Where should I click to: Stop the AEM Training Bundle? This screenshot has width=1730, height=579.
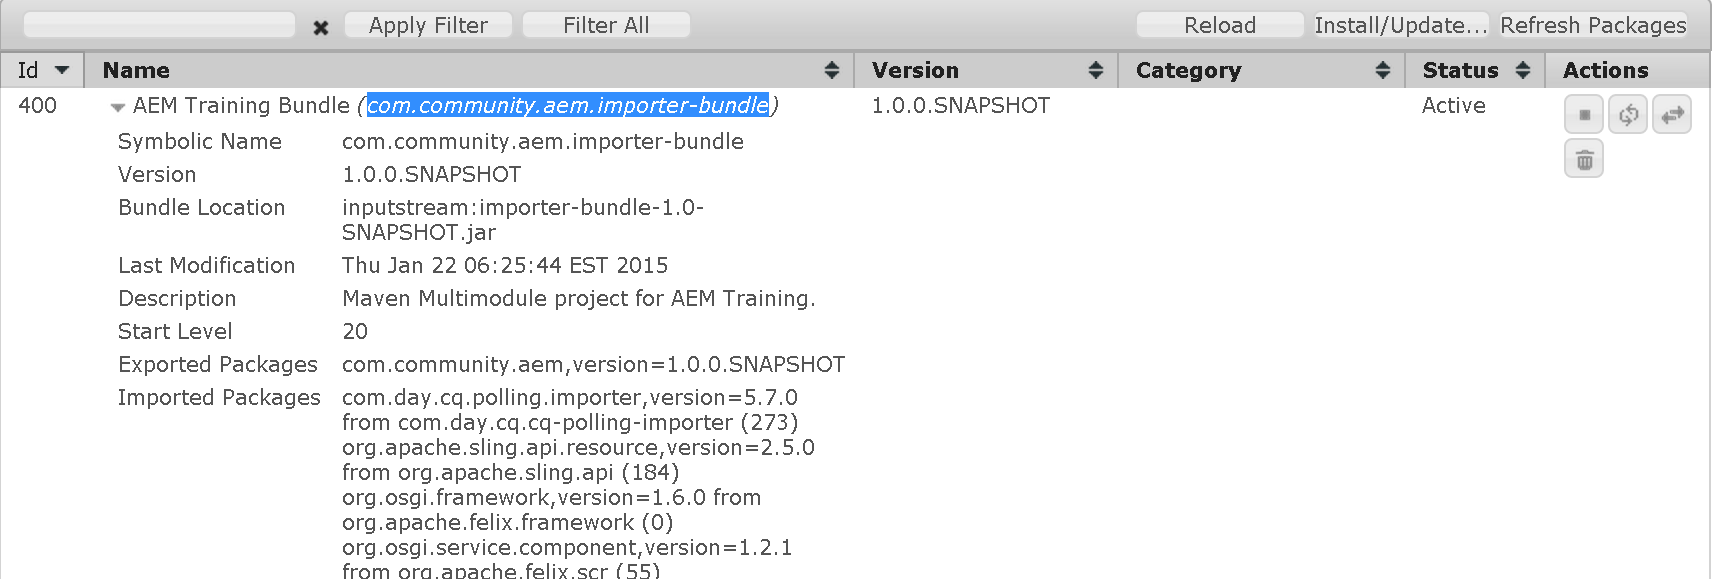1584,115
